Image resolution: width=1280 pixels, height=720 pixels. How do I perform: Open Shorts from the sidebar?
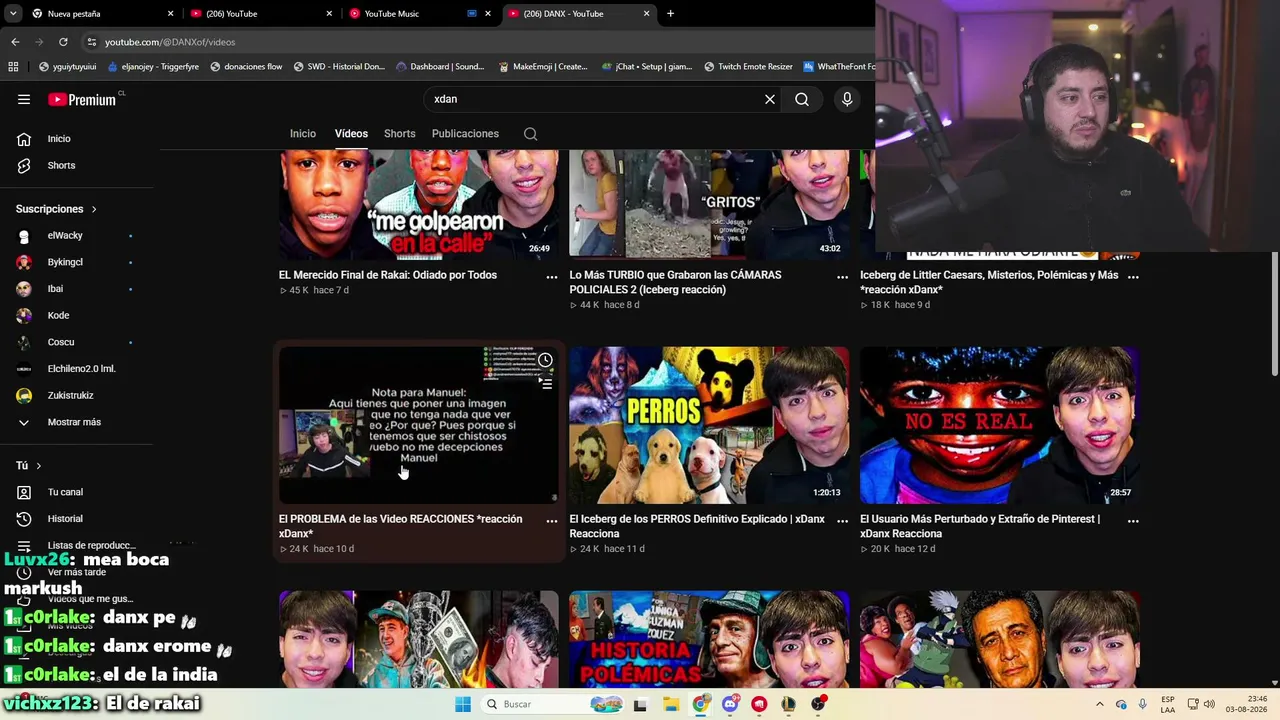point(76,165)
